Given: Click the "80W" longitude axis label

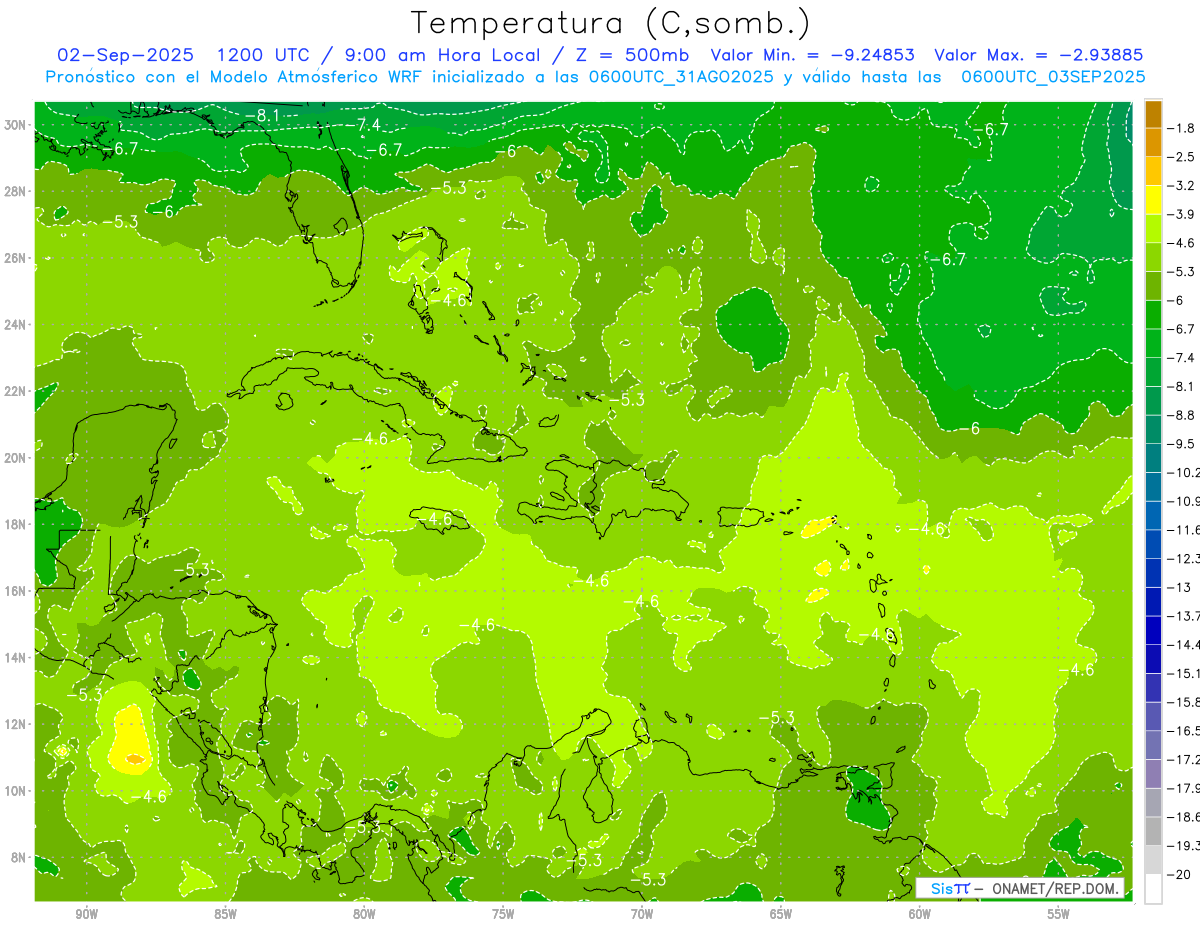Looking at the screenshot, I should (364, 913).
